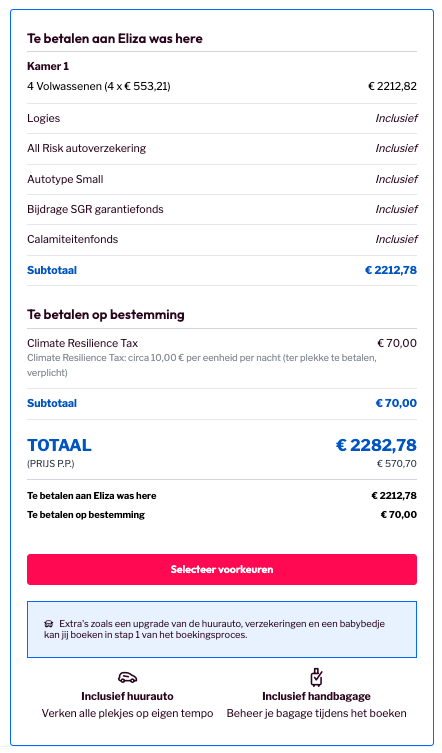Click the total price € 2282,78
442x753 pixels.
376,445
